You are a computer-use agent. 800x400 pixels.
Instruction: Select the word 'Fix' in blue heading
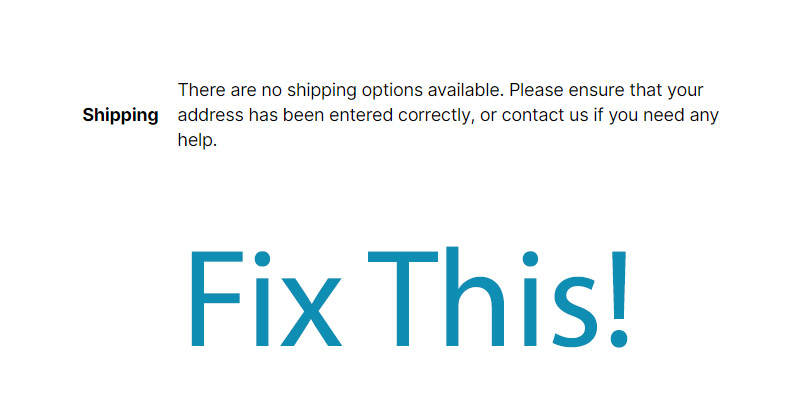tap(266, 299)
